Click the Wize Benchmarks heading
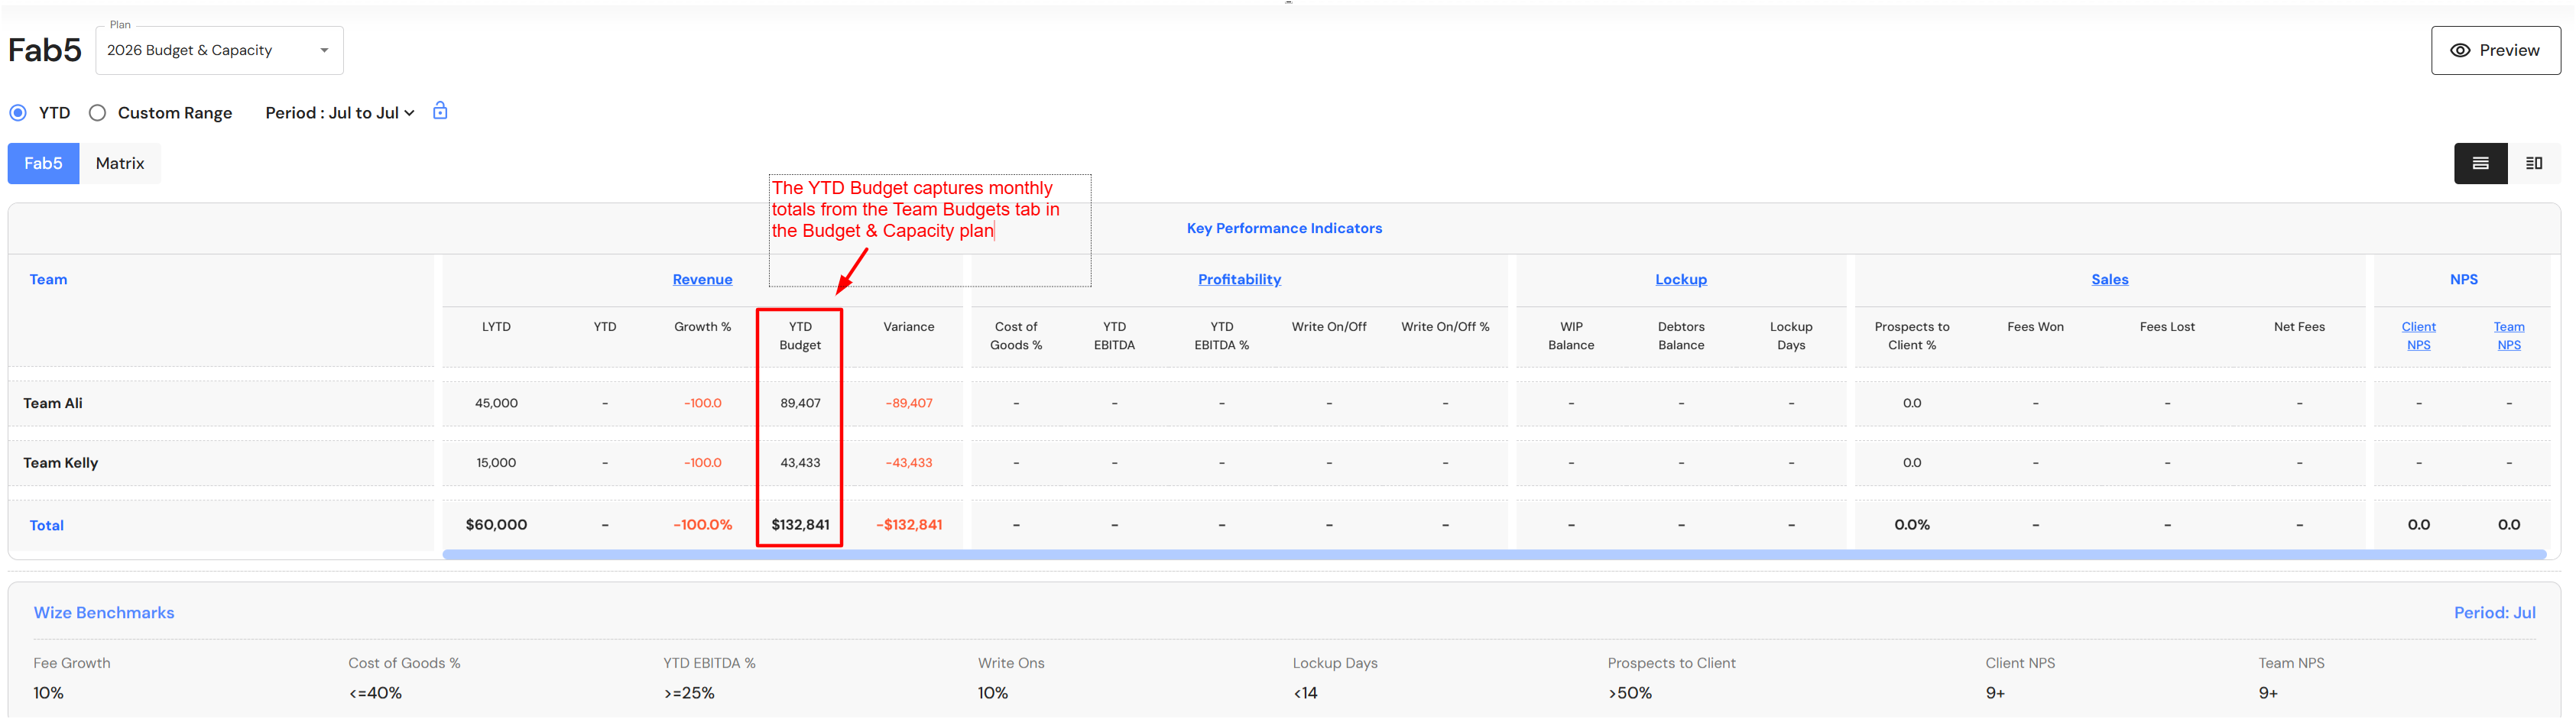Screen dimensions: 2576x719 pos(104,613)
